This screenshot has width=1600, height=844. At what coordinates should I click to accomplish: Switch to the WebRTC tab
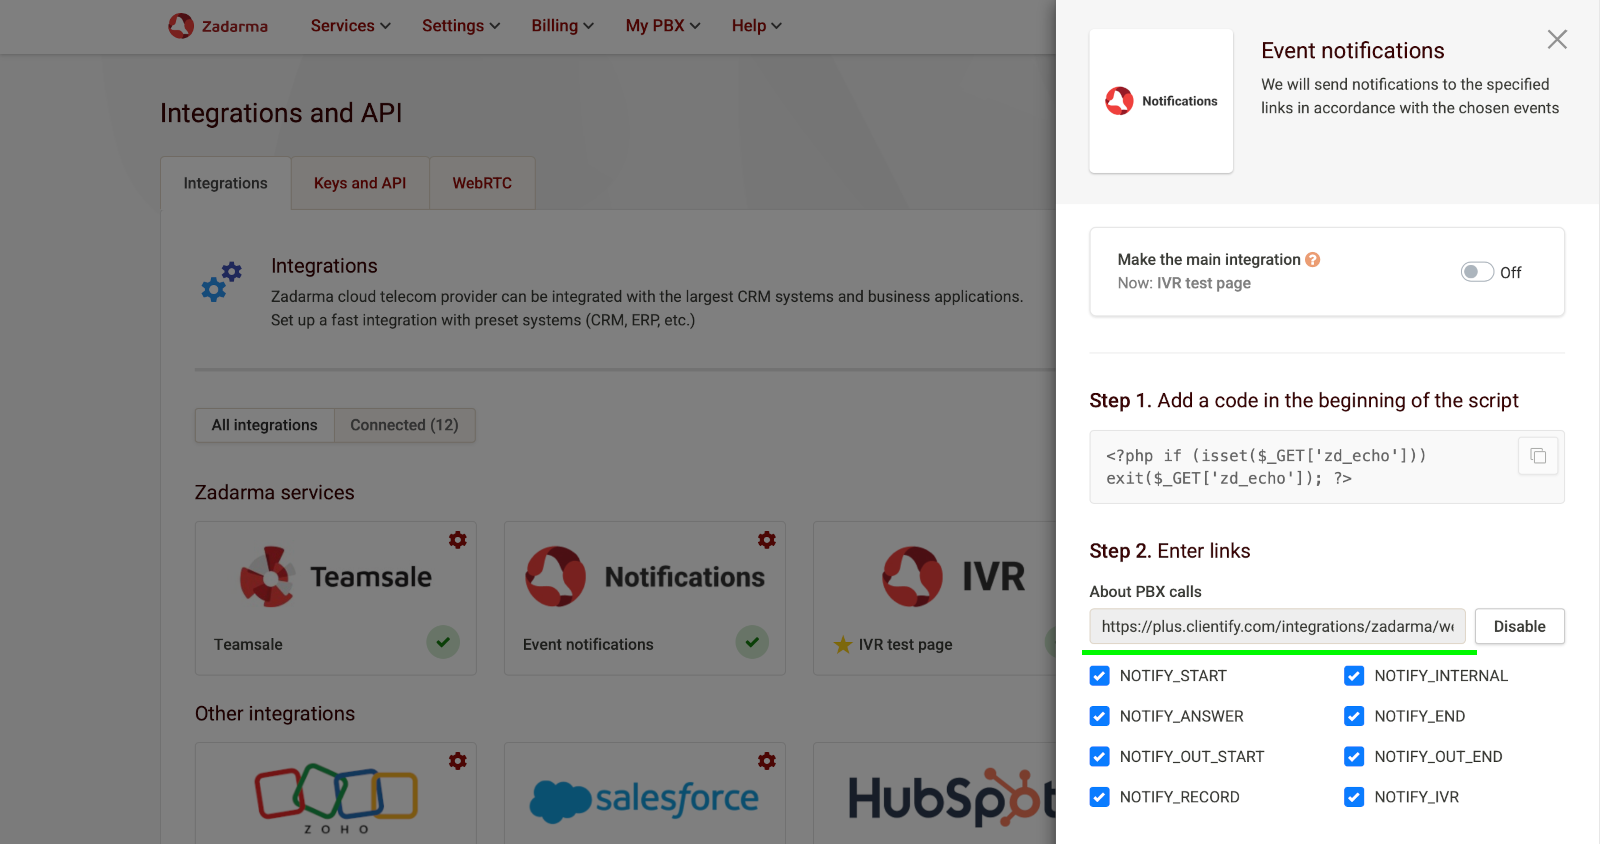pos(482,183)
